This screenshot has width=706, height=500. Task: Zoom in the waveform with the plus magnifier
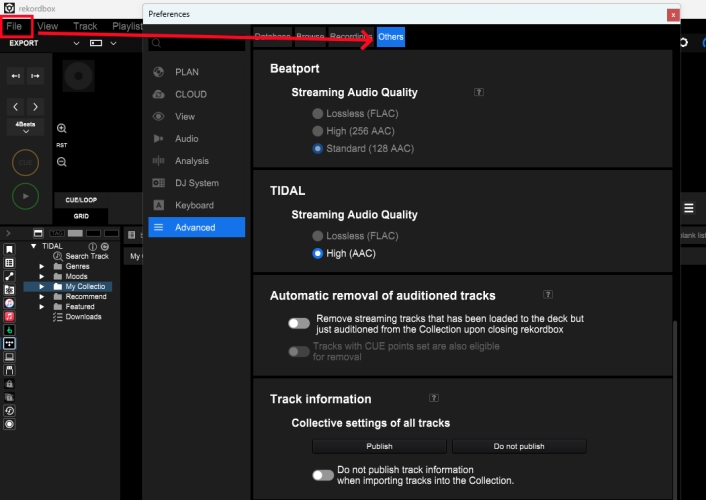(62, 128)
